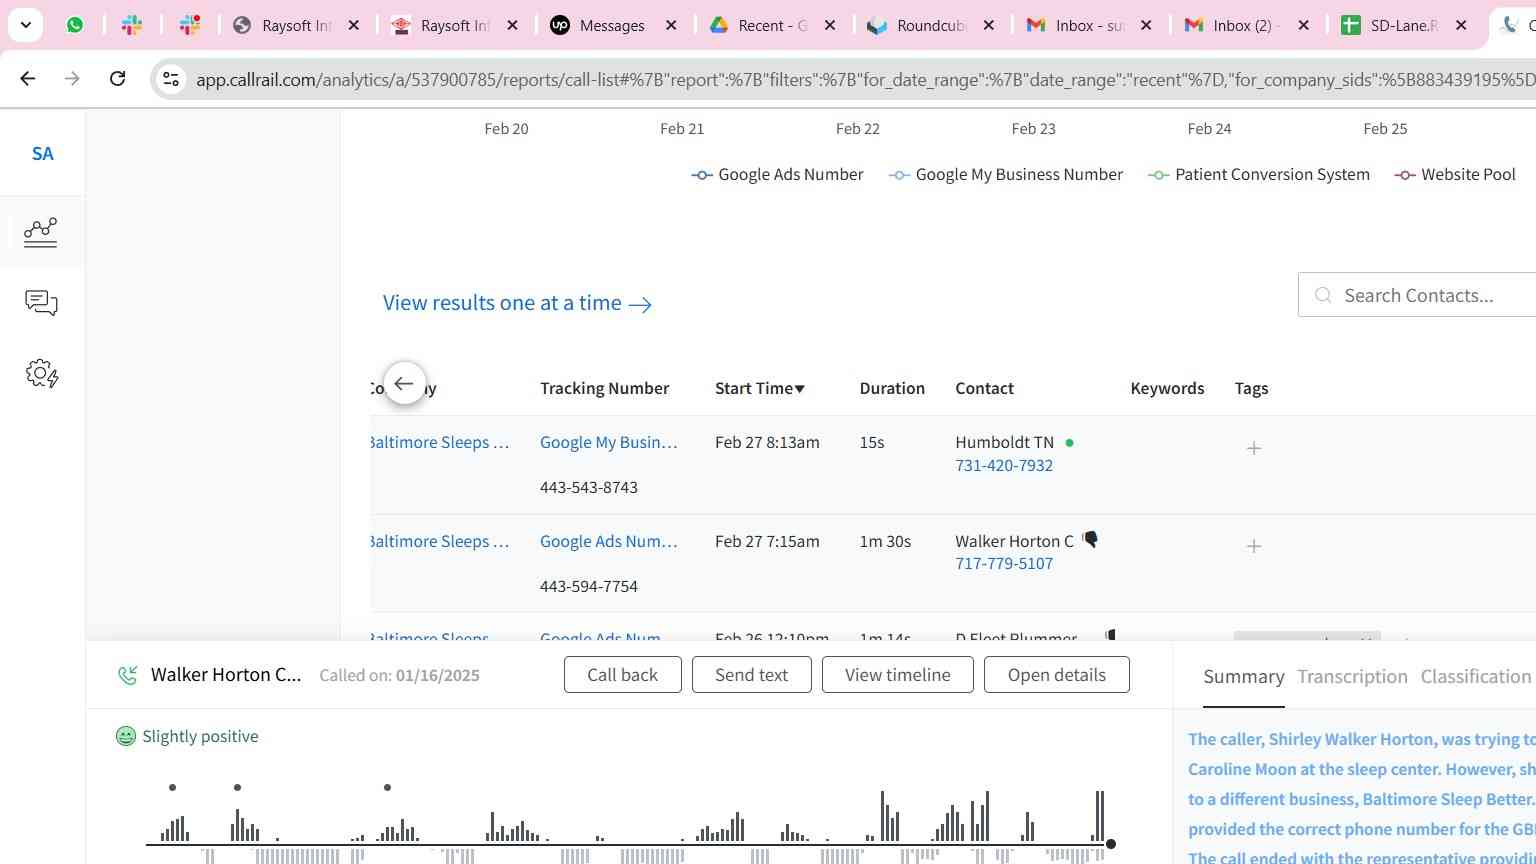
Task: Click the SA account avatar
Action: point(42,154)
